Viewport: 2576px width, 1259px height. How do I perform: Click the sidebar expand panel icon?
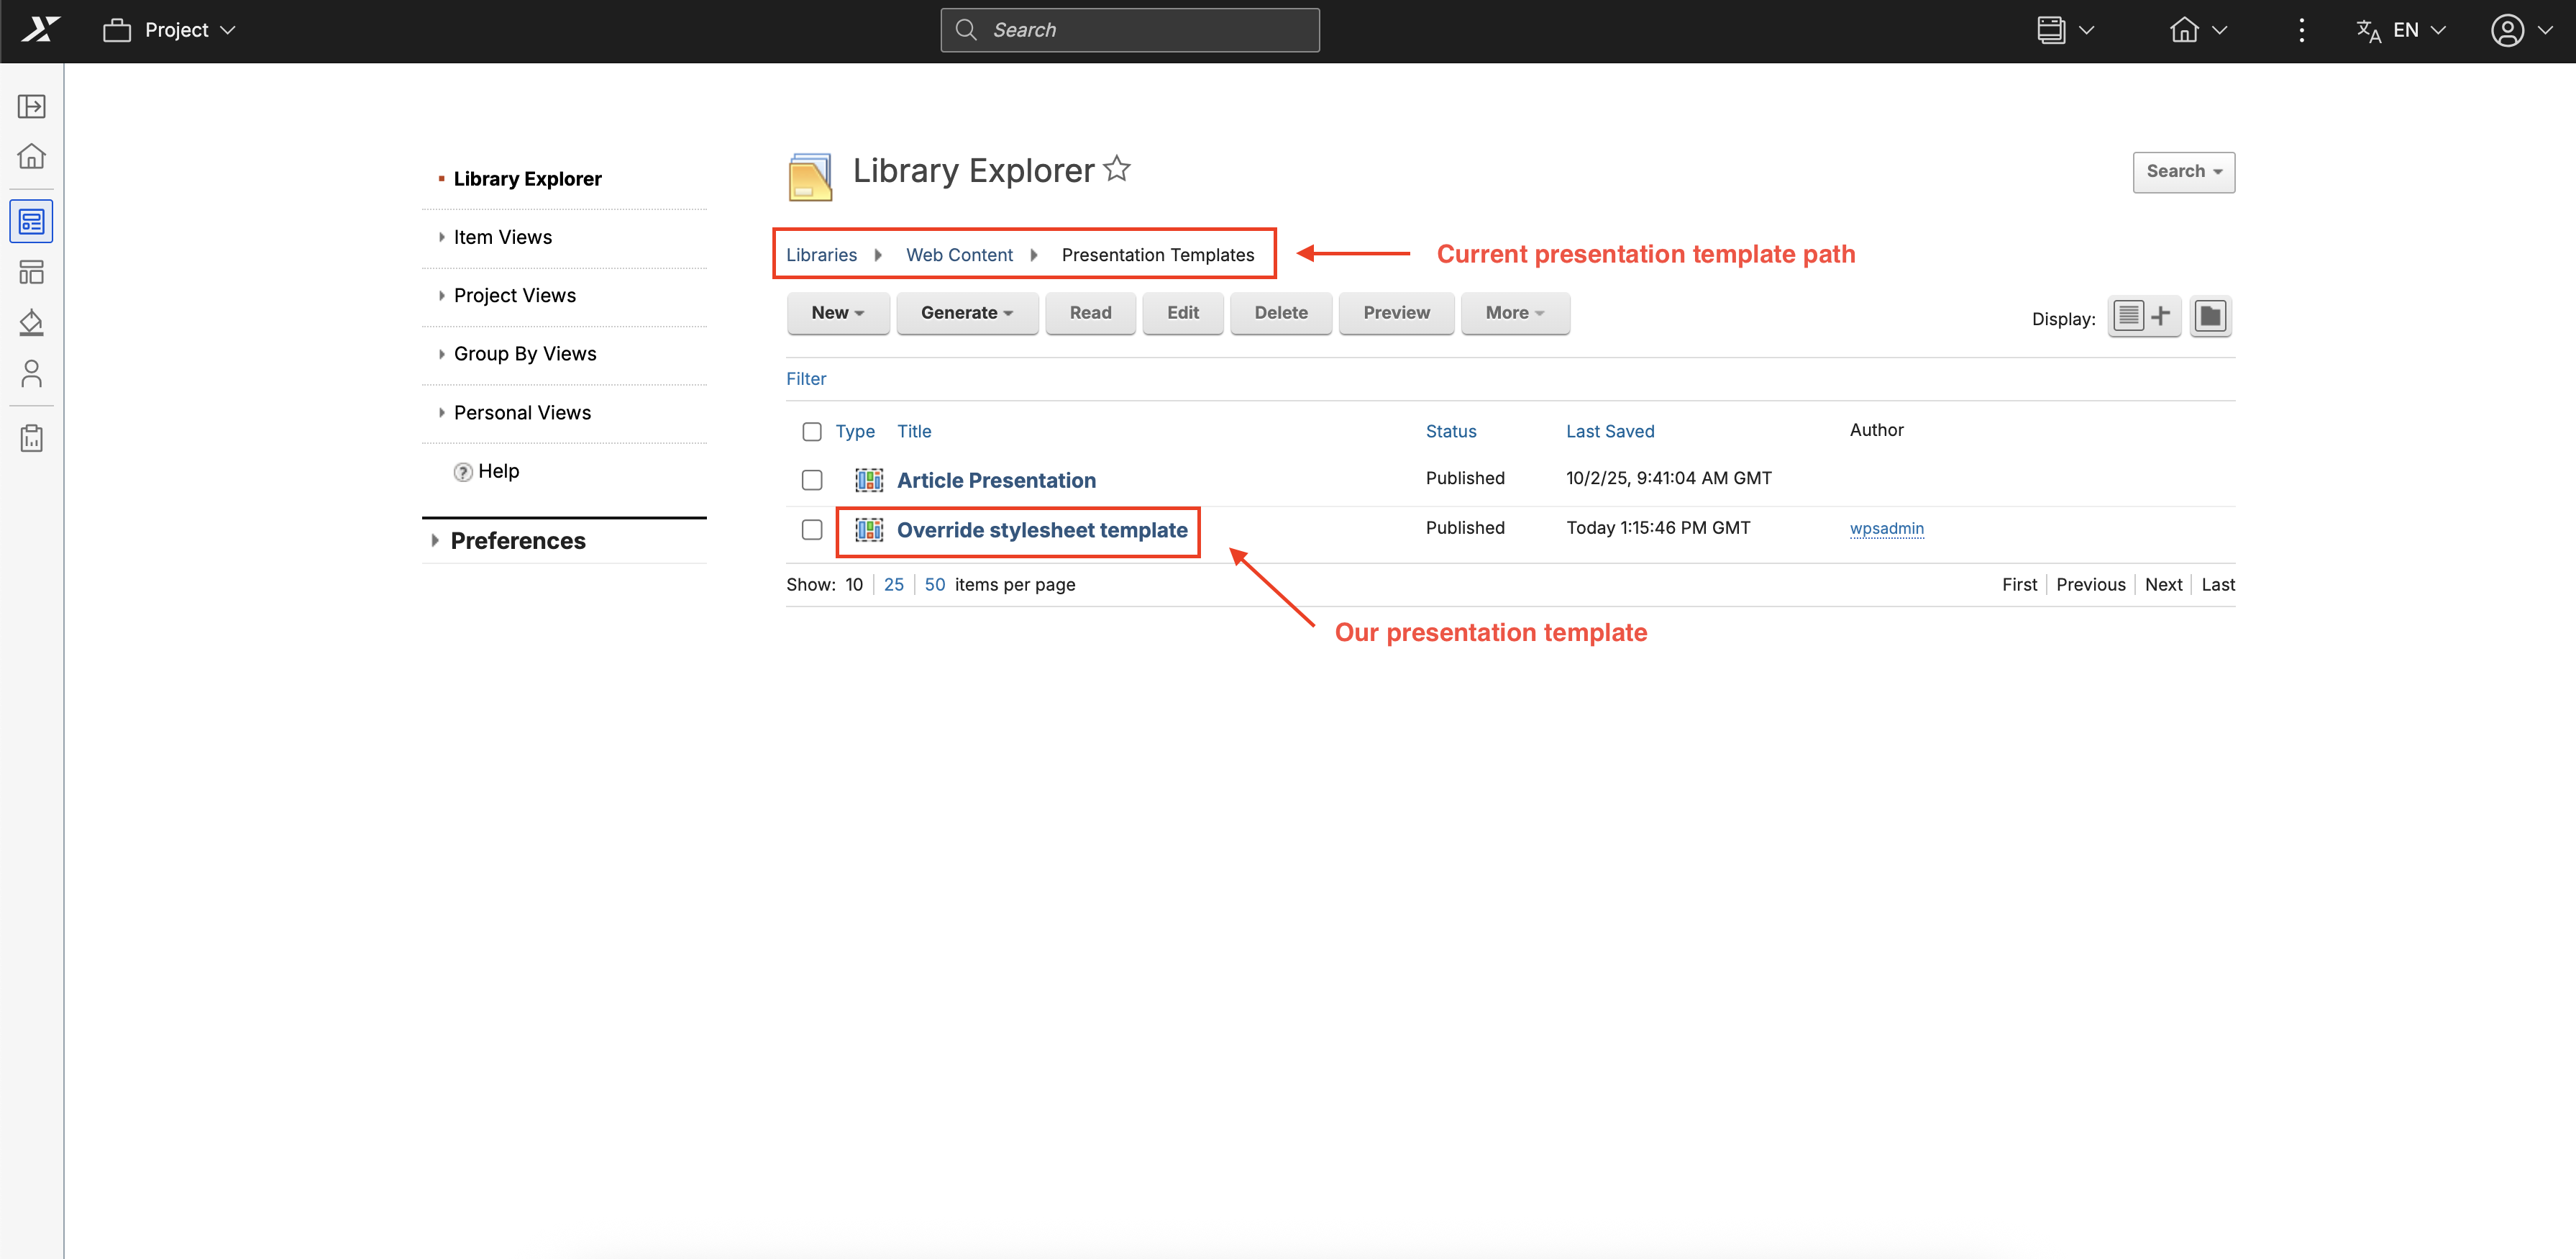point(32,106)
